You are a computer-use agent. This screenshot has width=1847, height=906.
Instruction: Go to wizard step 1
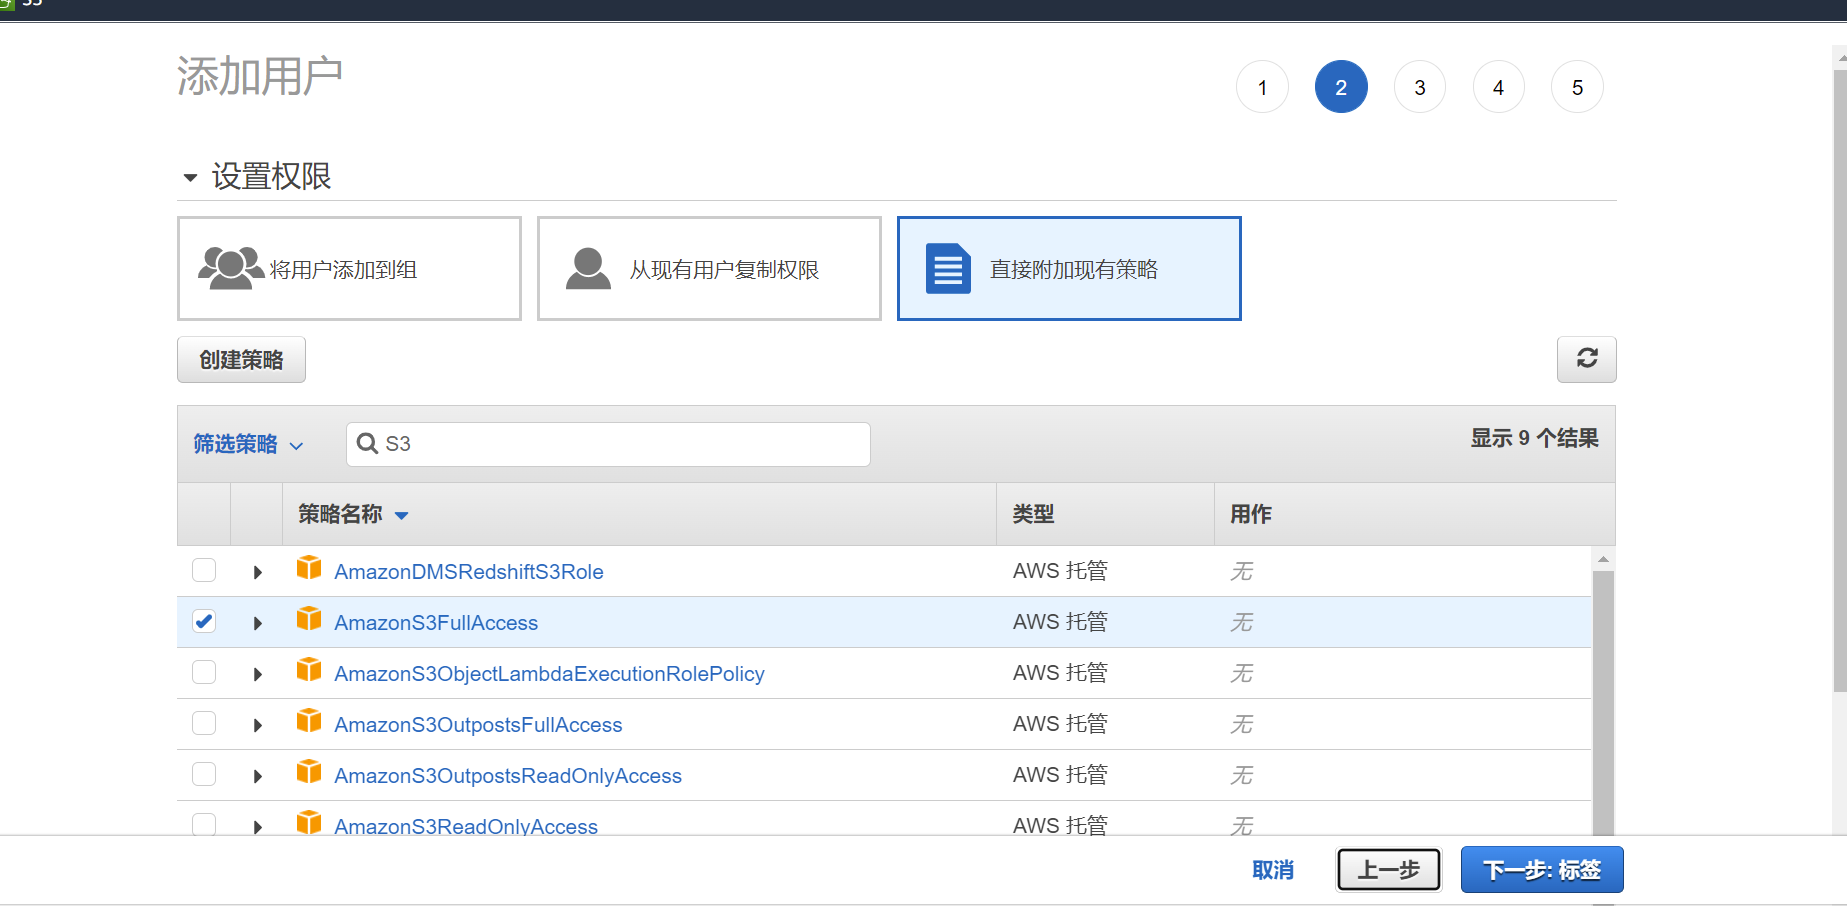(x=1262, y=87)
